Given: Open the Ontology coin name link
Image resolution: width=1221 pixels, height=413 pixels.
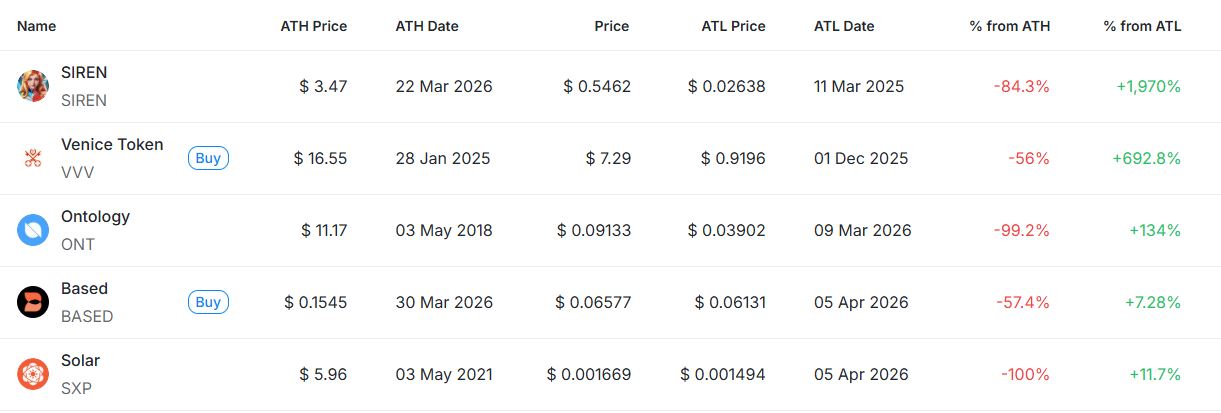Looking at the screenshot, I should coord(95,217).
